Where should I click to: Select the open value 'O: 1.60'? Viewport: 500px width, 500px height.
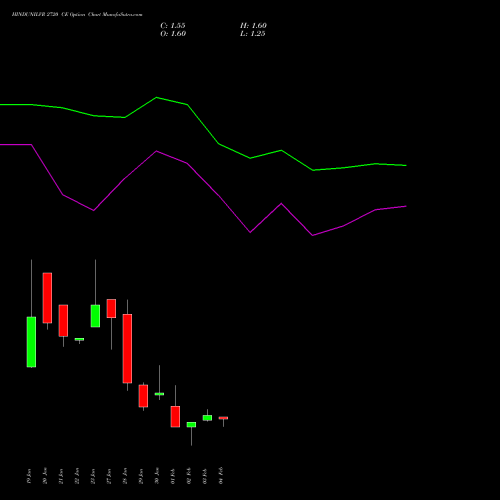[x=173, y=34]
